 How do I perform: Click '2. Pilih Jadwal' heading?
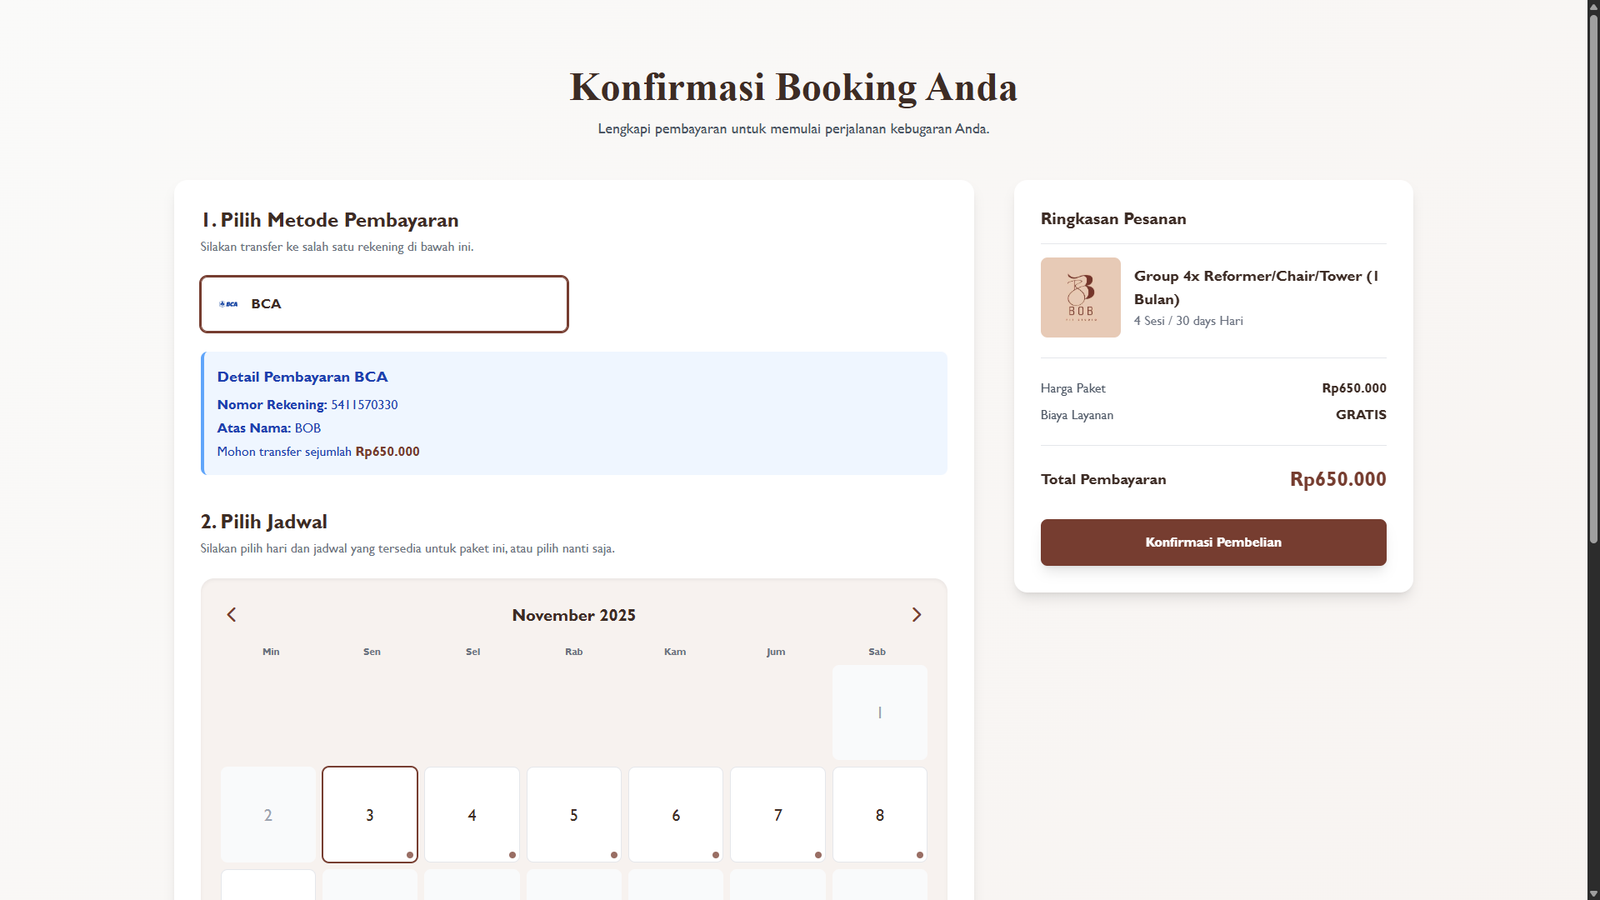(264, 522)
